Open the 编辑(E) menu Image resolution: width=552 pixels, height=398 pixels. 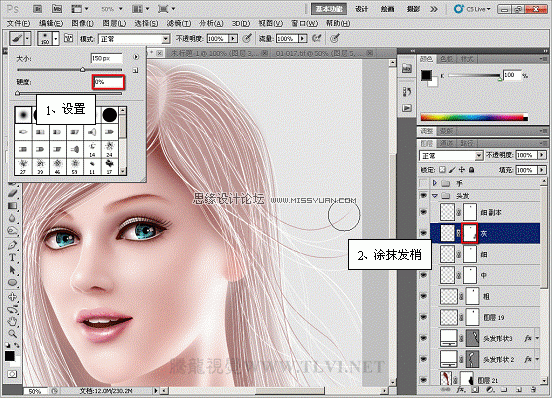tap(51, 23)
